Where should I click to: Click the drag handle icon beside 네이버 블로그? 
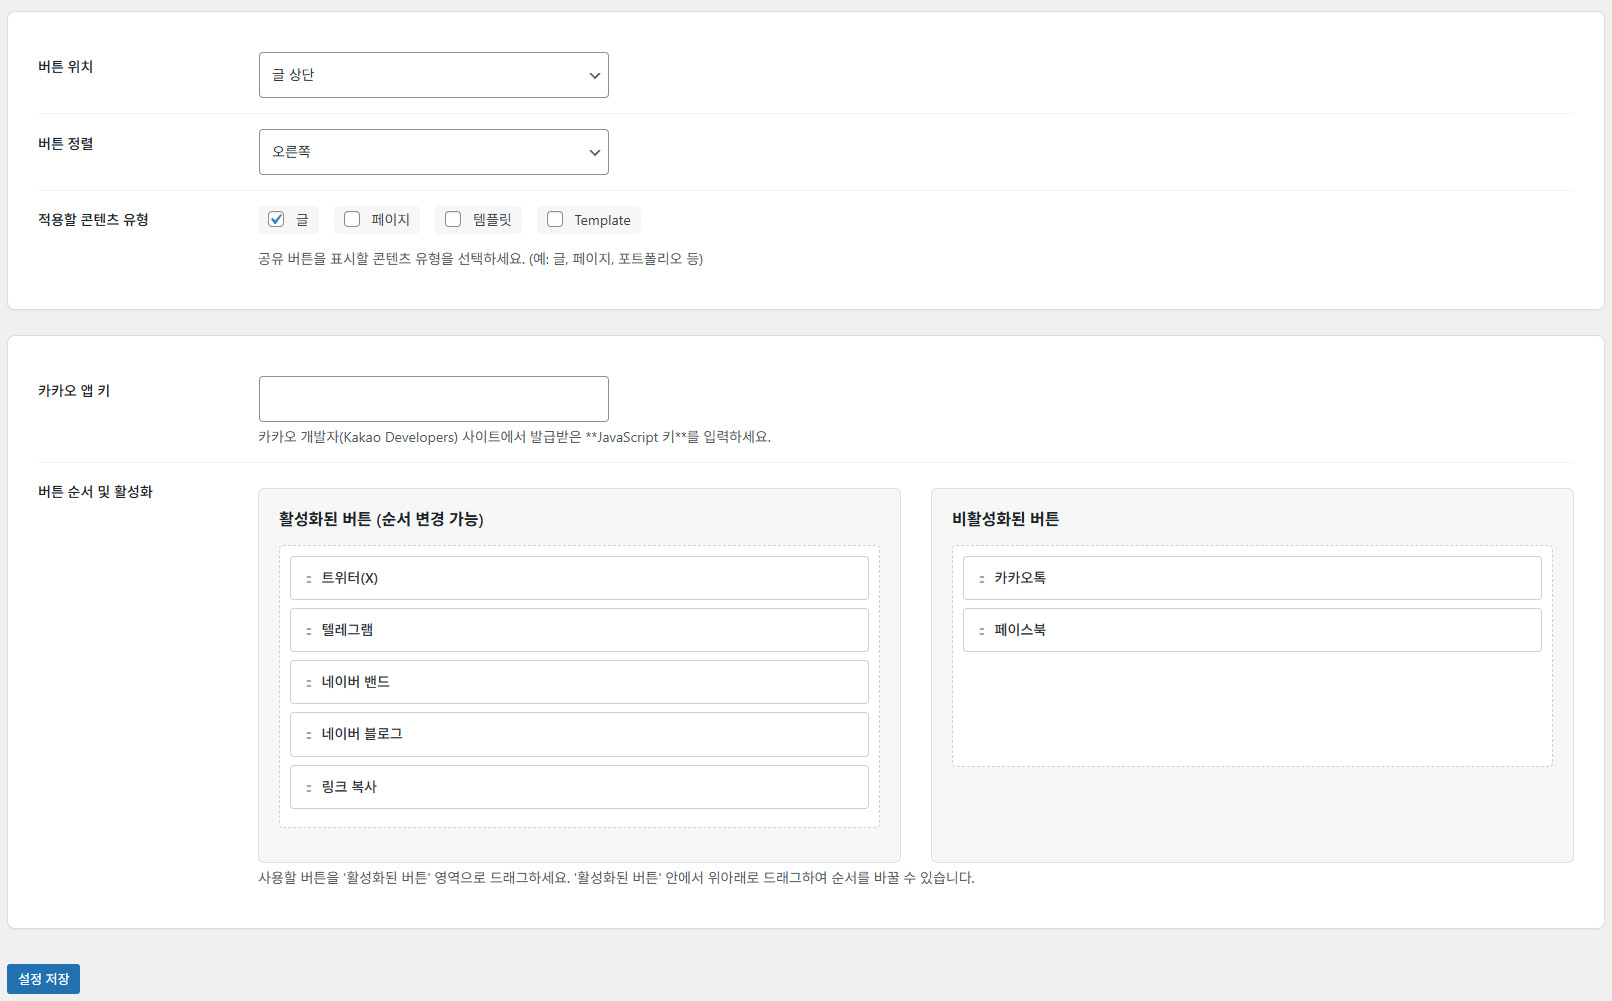point(309,735)
